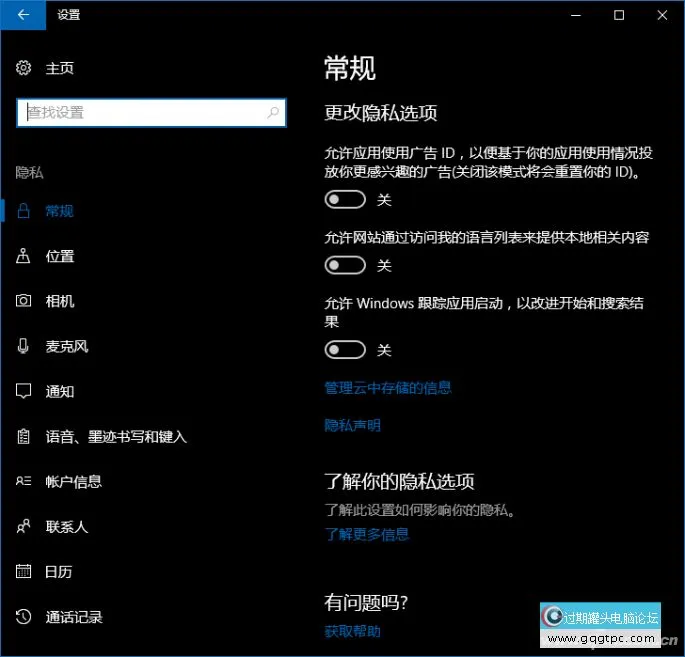Minimize the Settings window
Screen dimensions: 685x657
tap(576, 15)
